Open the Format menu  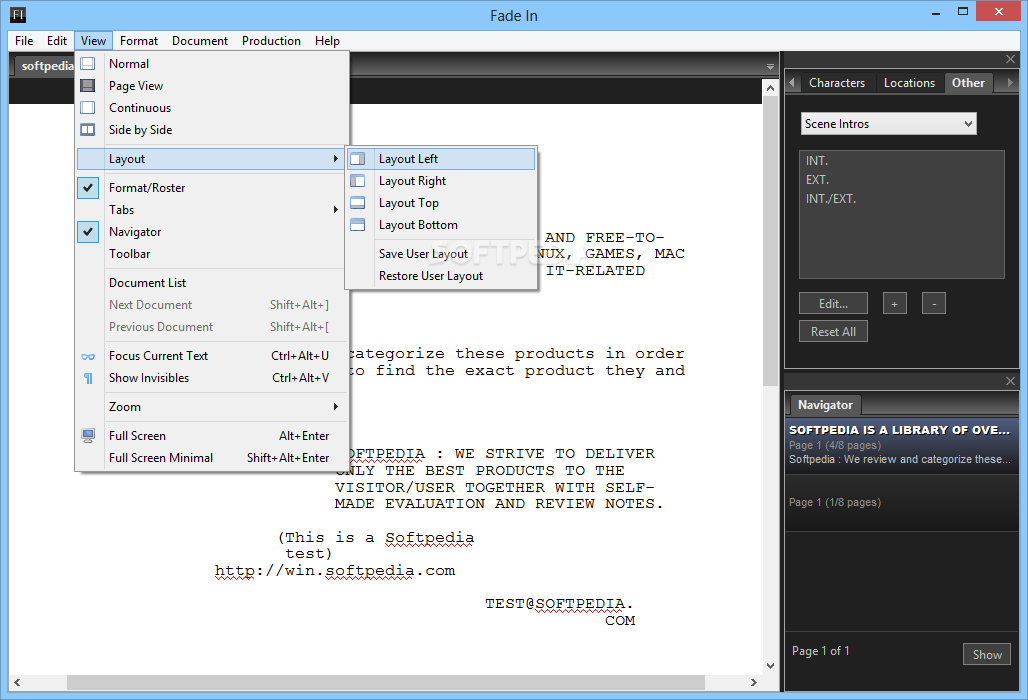point(139,41)
